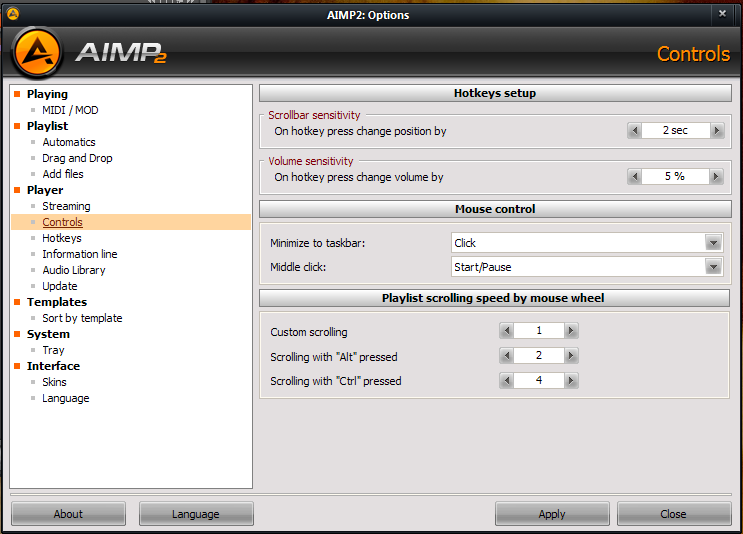Click the Hotkeys setup section header

click(x=495, y=93)
